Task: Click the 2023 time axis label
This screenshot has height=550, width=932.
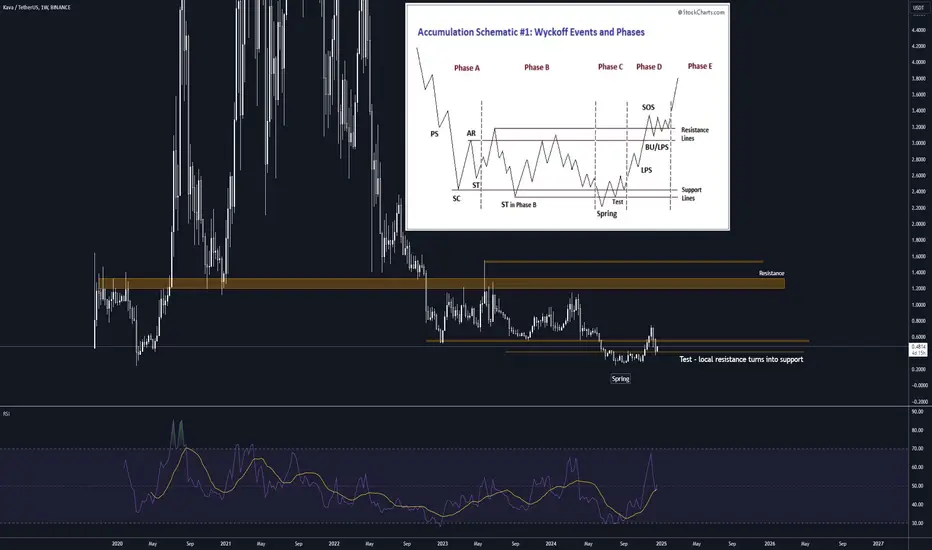Action: tap(442, 543)
